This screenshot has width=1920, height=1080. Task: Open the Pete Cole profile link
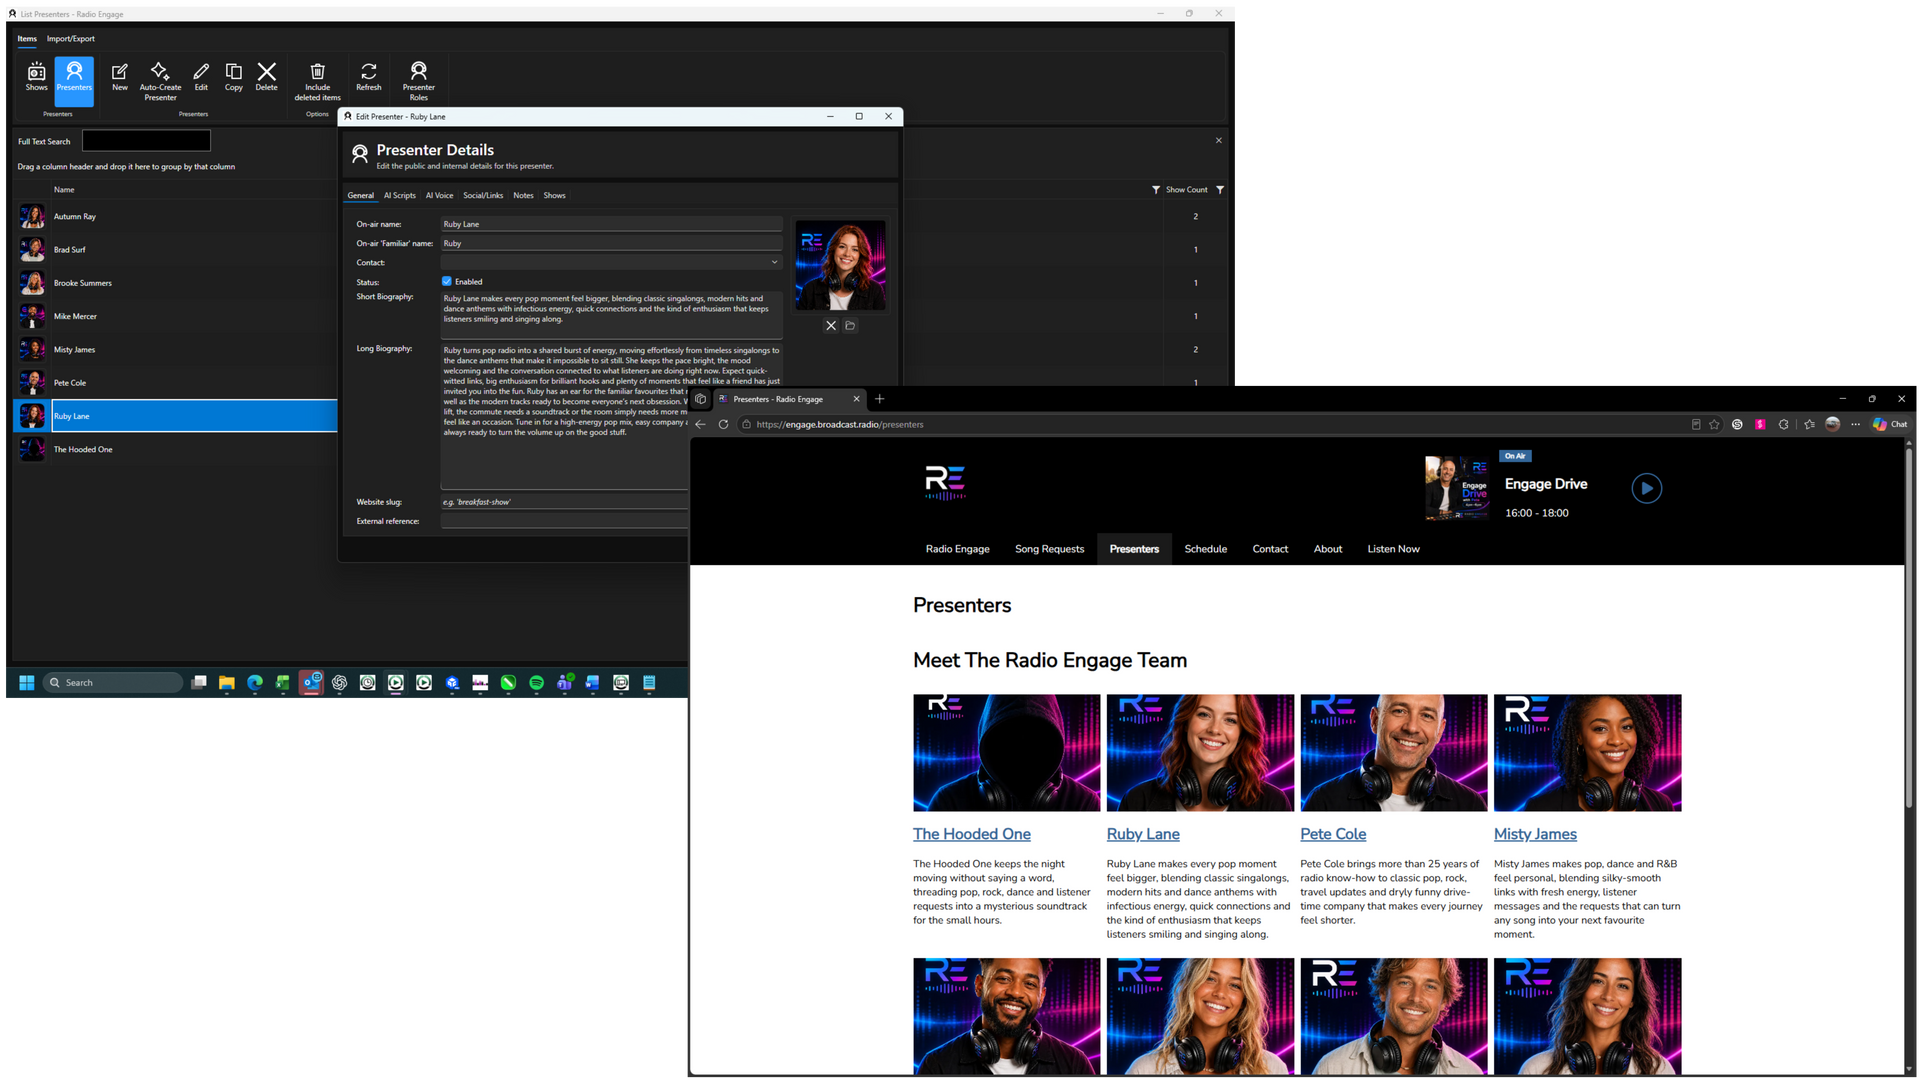pos(1333,834)
